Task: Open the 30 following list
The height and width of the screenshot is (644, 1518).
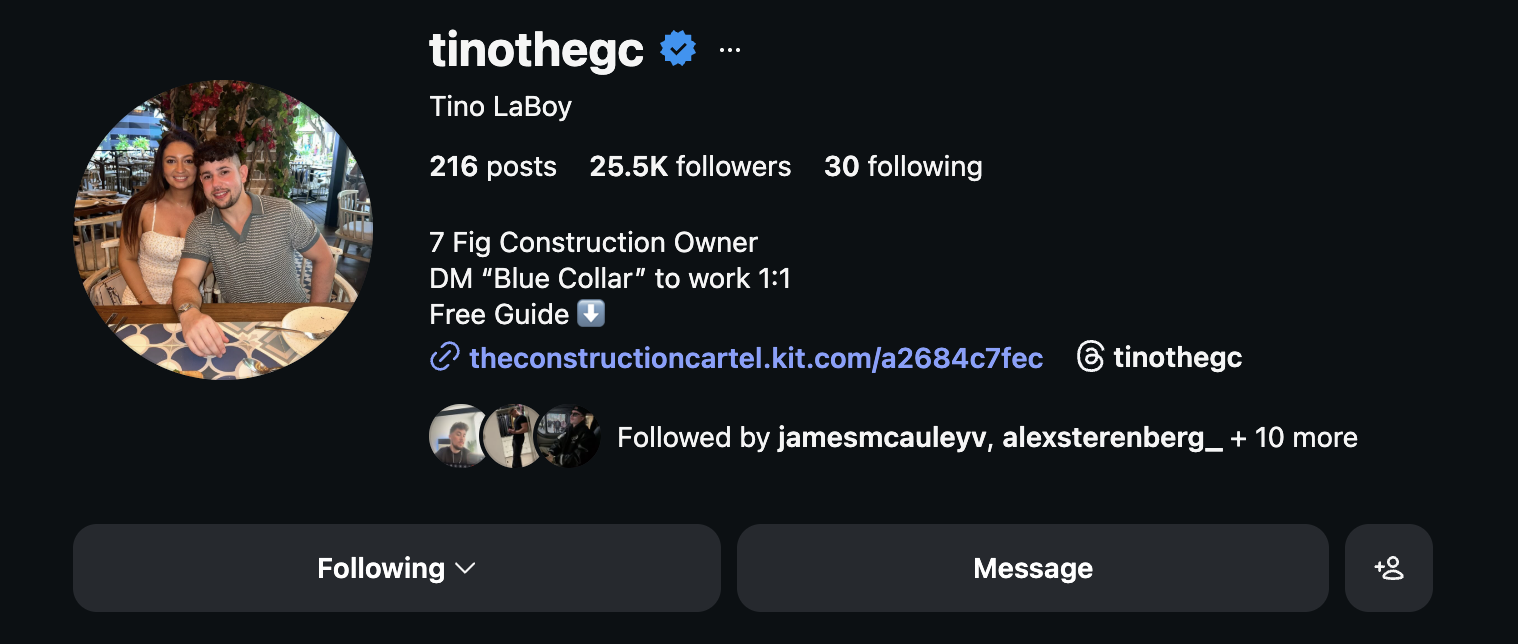Action: coord(903,166)
